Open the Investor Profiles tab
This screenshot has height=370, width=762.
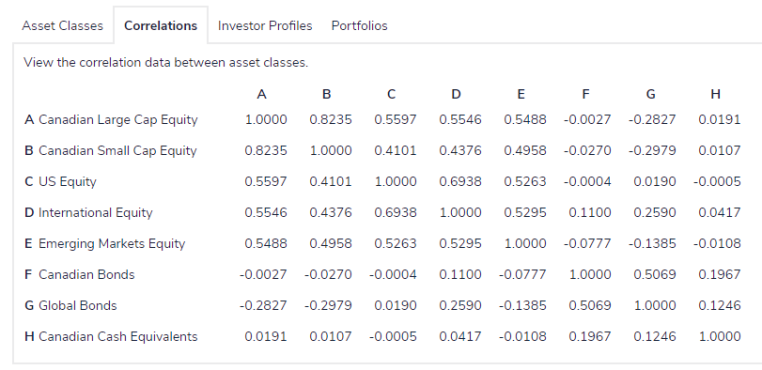pos(265,26)
